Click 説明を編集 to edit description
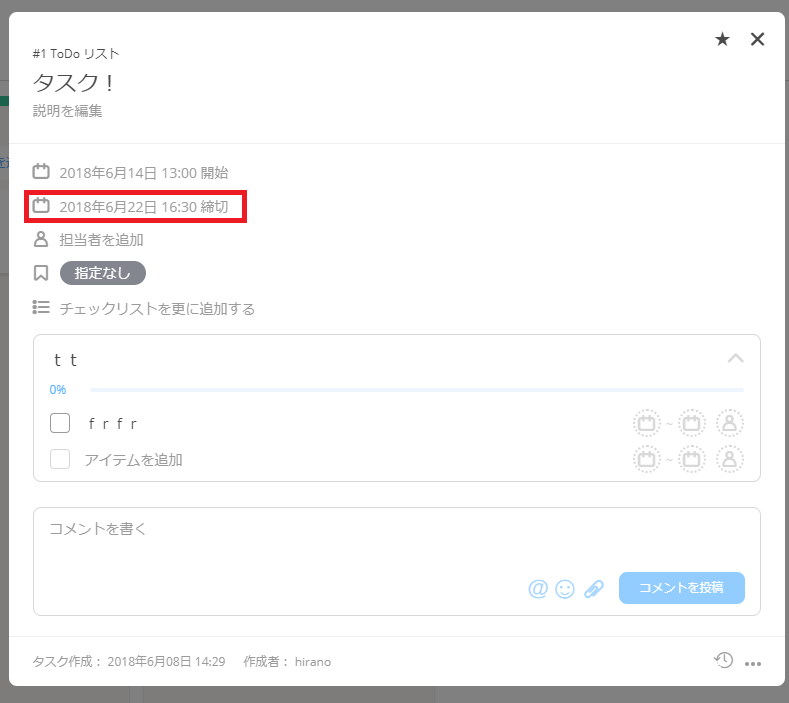 (x=67, y=111)
